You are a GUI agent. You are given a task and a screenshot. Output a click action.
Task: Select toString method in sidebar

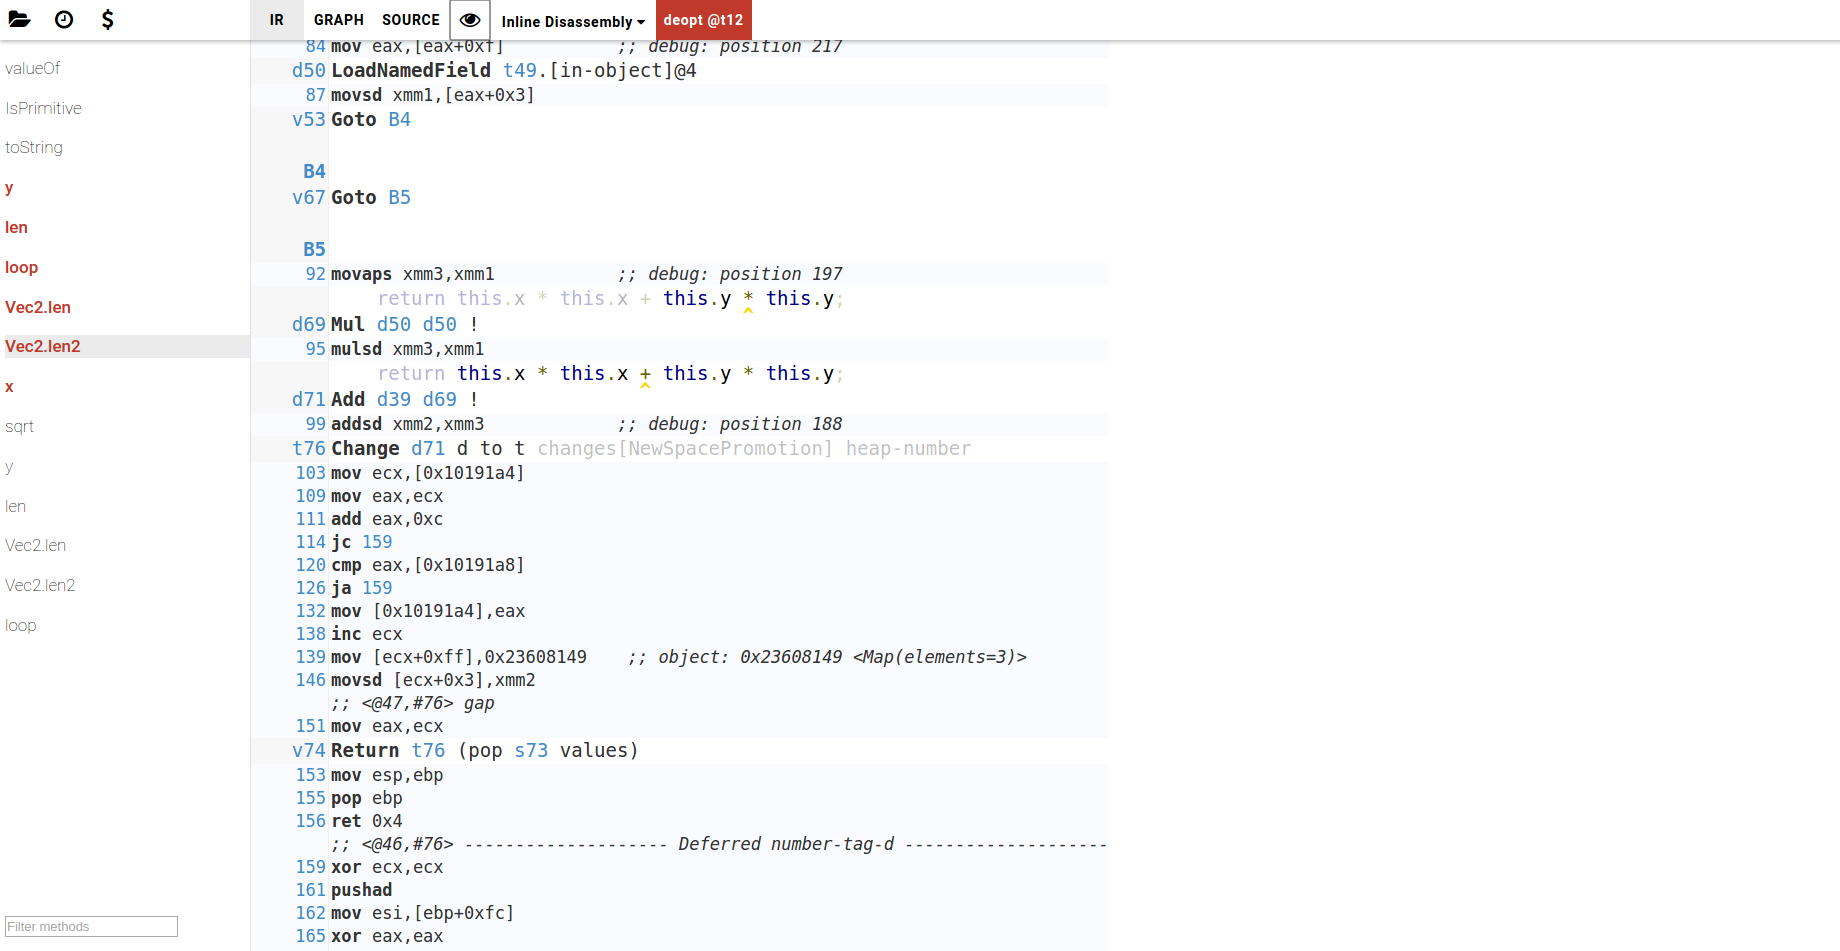point(34,147)
